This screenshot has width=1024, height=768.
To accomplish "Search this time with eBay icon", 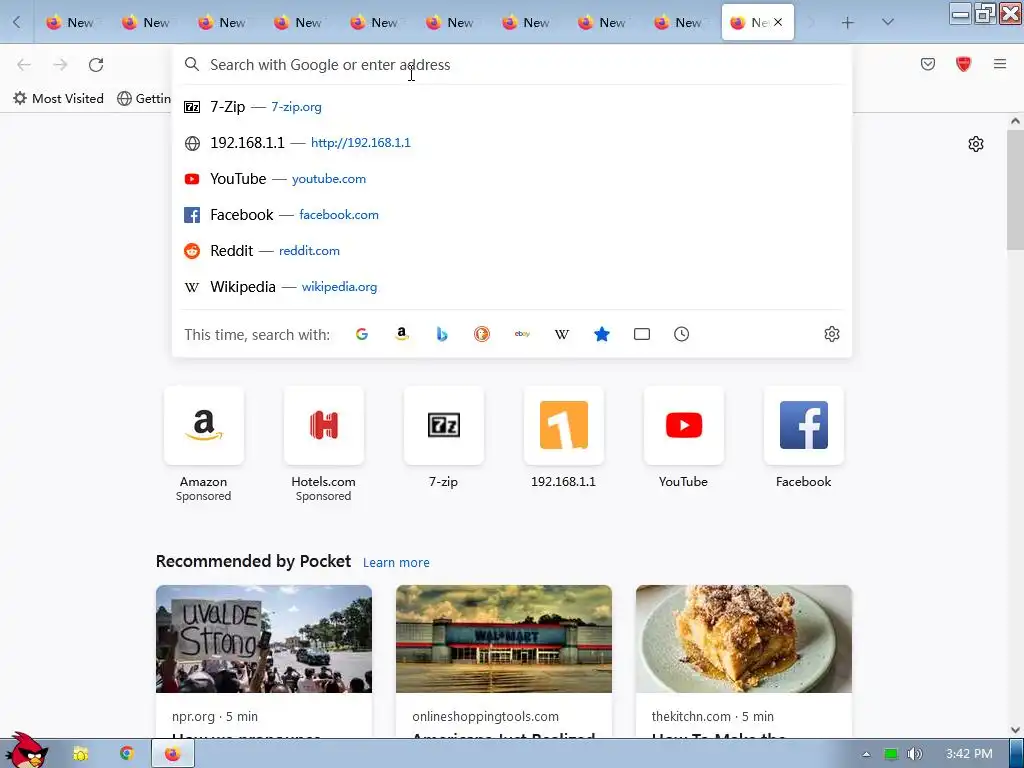I will pos(522,334).
